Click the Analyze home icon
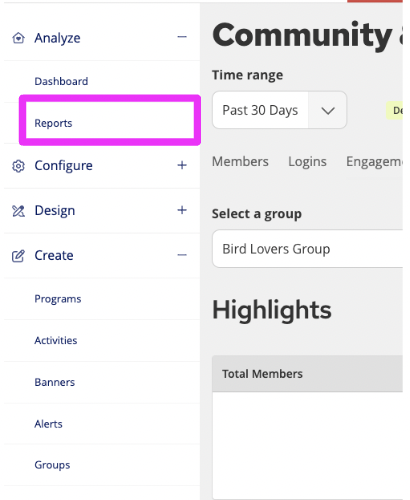Screen dimensions: 410x500 coord(18,38)
